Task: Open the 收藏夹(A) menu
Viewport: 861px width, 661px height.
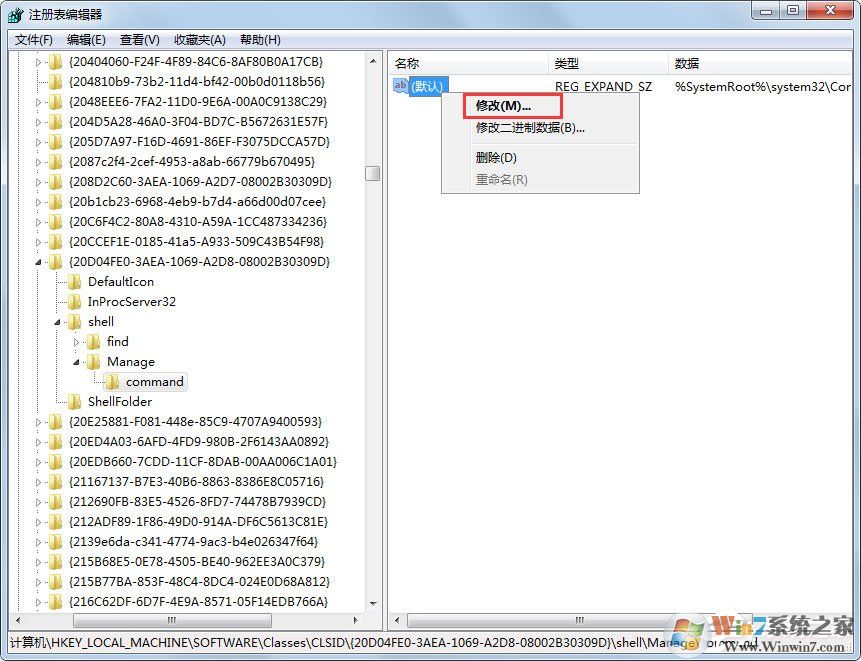Action: tap(197, 39)
